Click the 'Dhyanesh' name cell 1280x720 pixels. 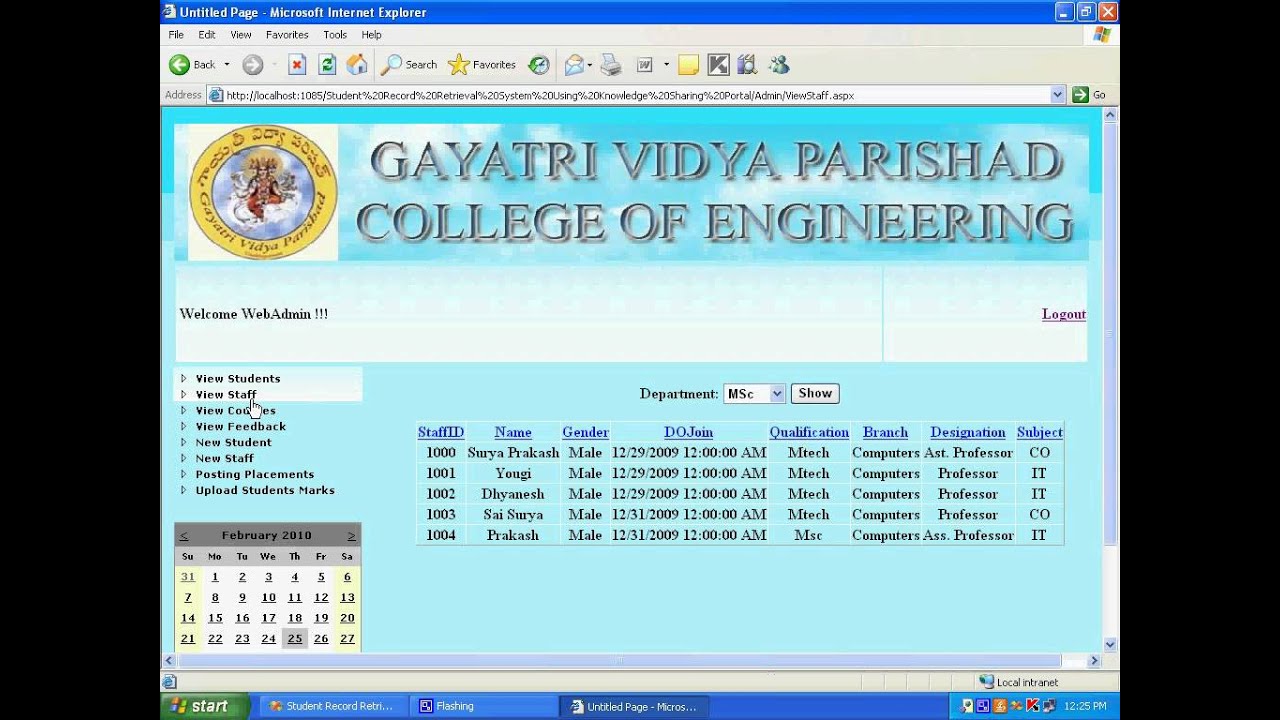tap(513, 494)
